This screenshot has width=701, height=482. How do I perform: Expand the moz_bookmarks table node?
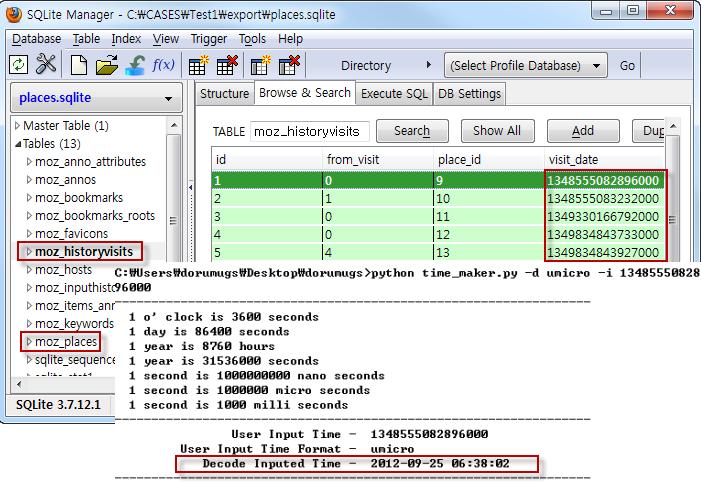(29, 198)
